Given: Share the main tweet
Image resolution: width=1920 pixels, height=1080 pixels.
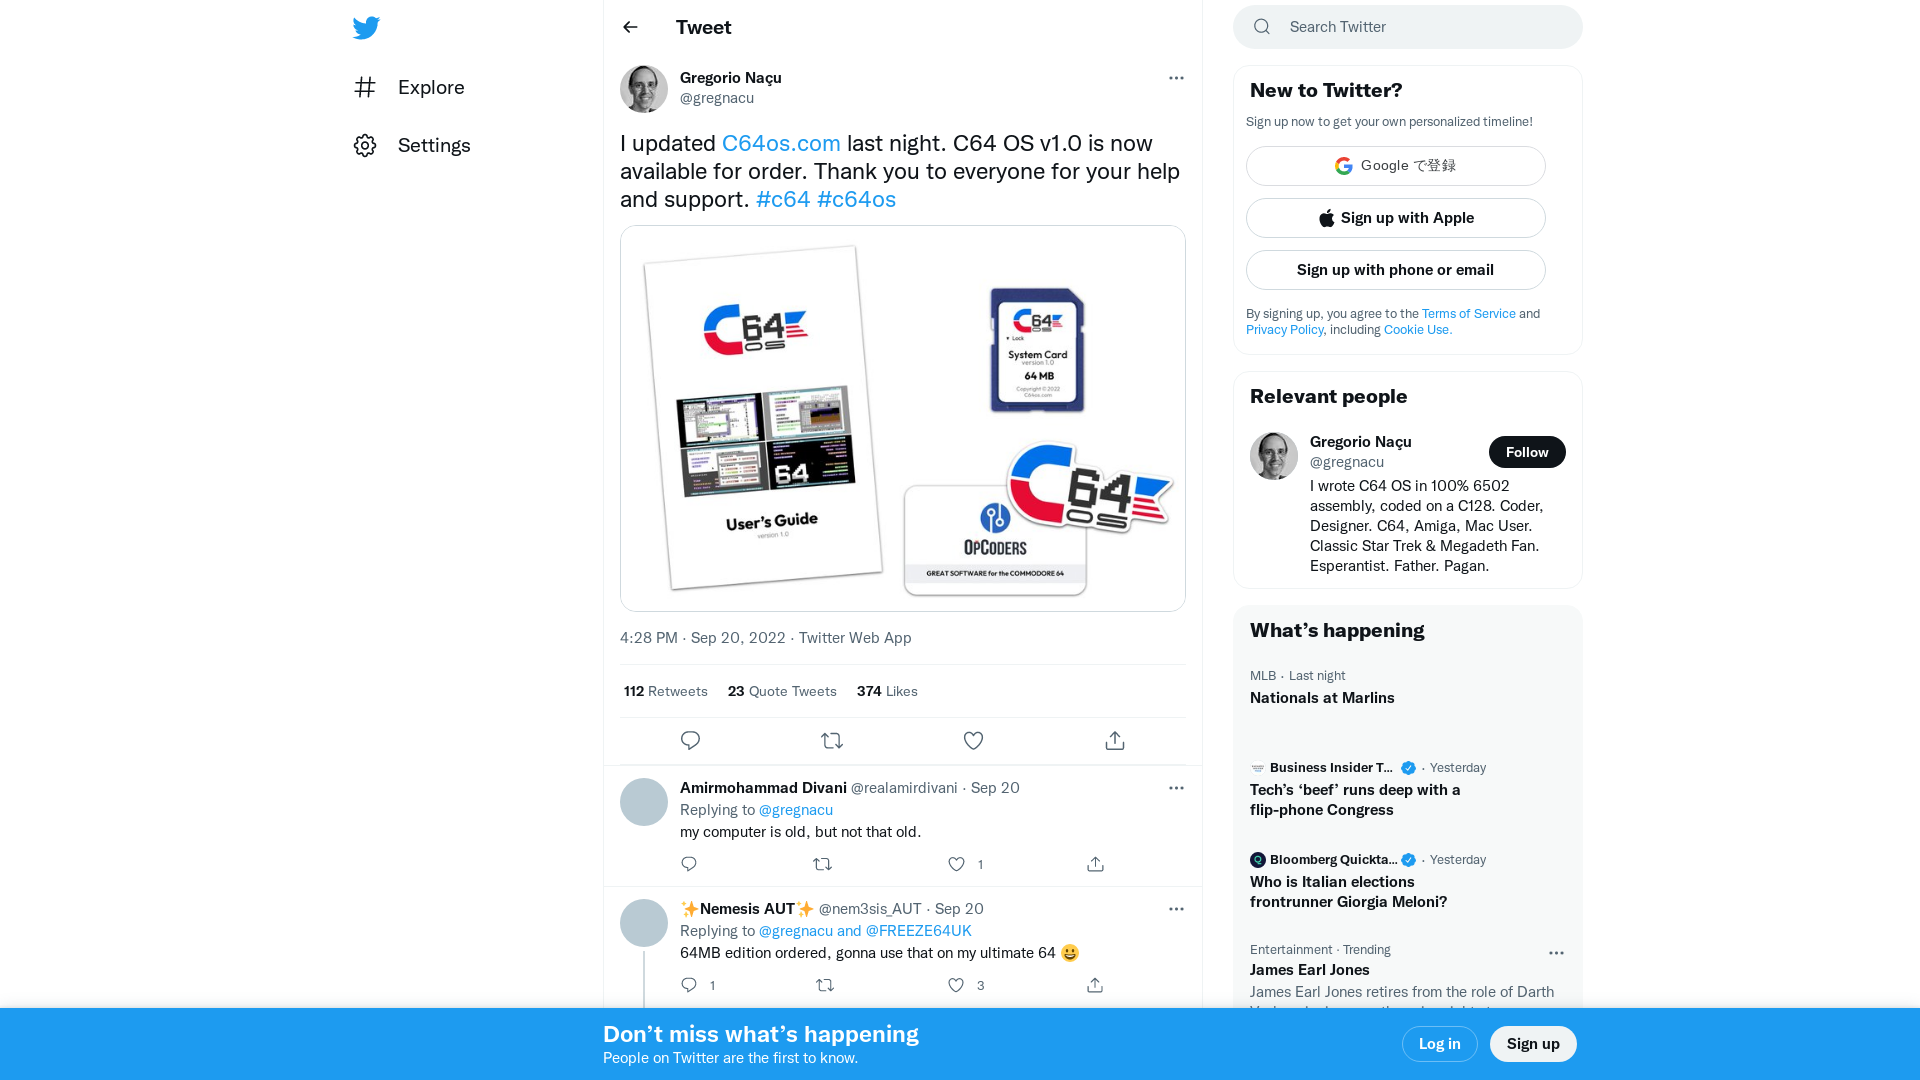Looking at the screenshot, I should tap(1115, 741).
